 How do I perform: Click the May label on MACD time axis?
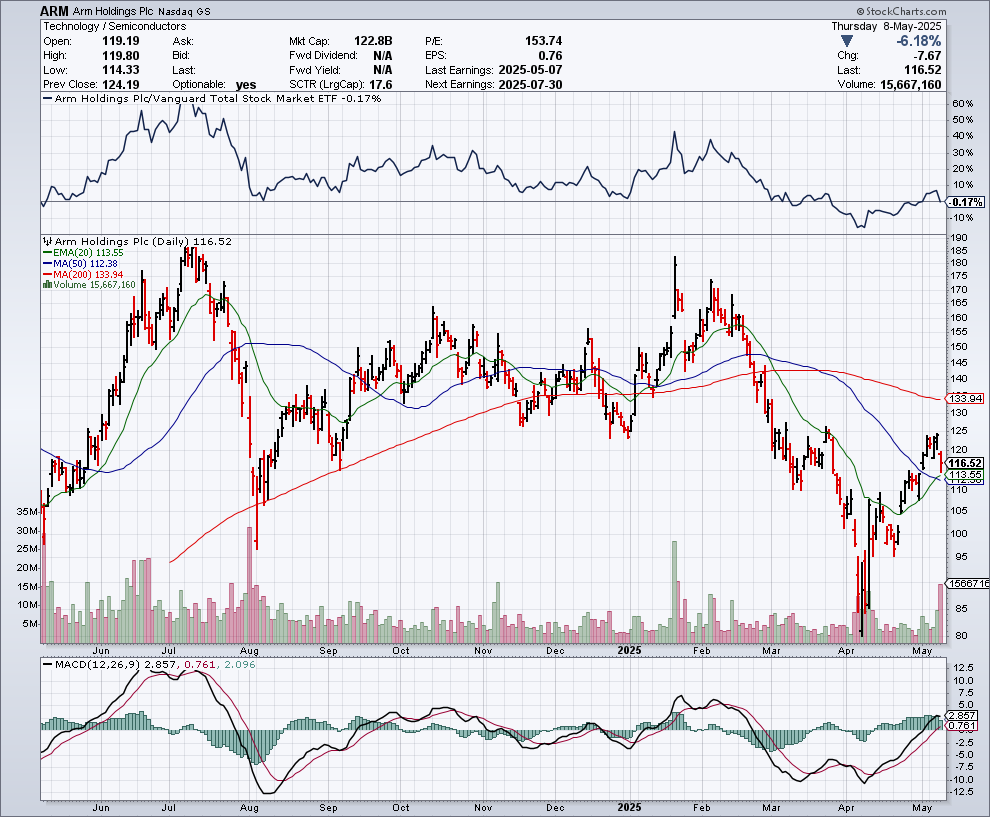(922, 808)
